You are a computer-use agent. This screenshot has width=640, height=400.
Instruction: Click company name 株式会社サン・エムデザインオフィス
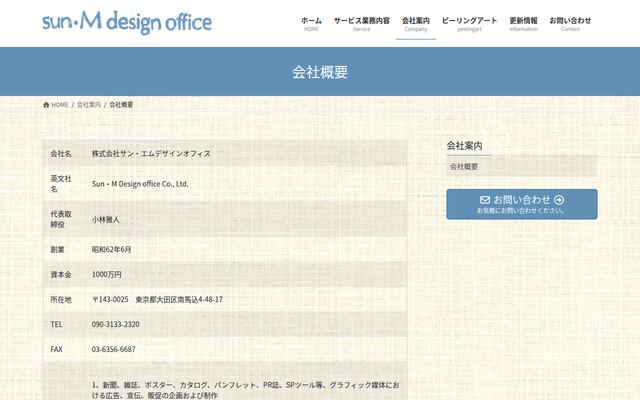tap(151, 154)
